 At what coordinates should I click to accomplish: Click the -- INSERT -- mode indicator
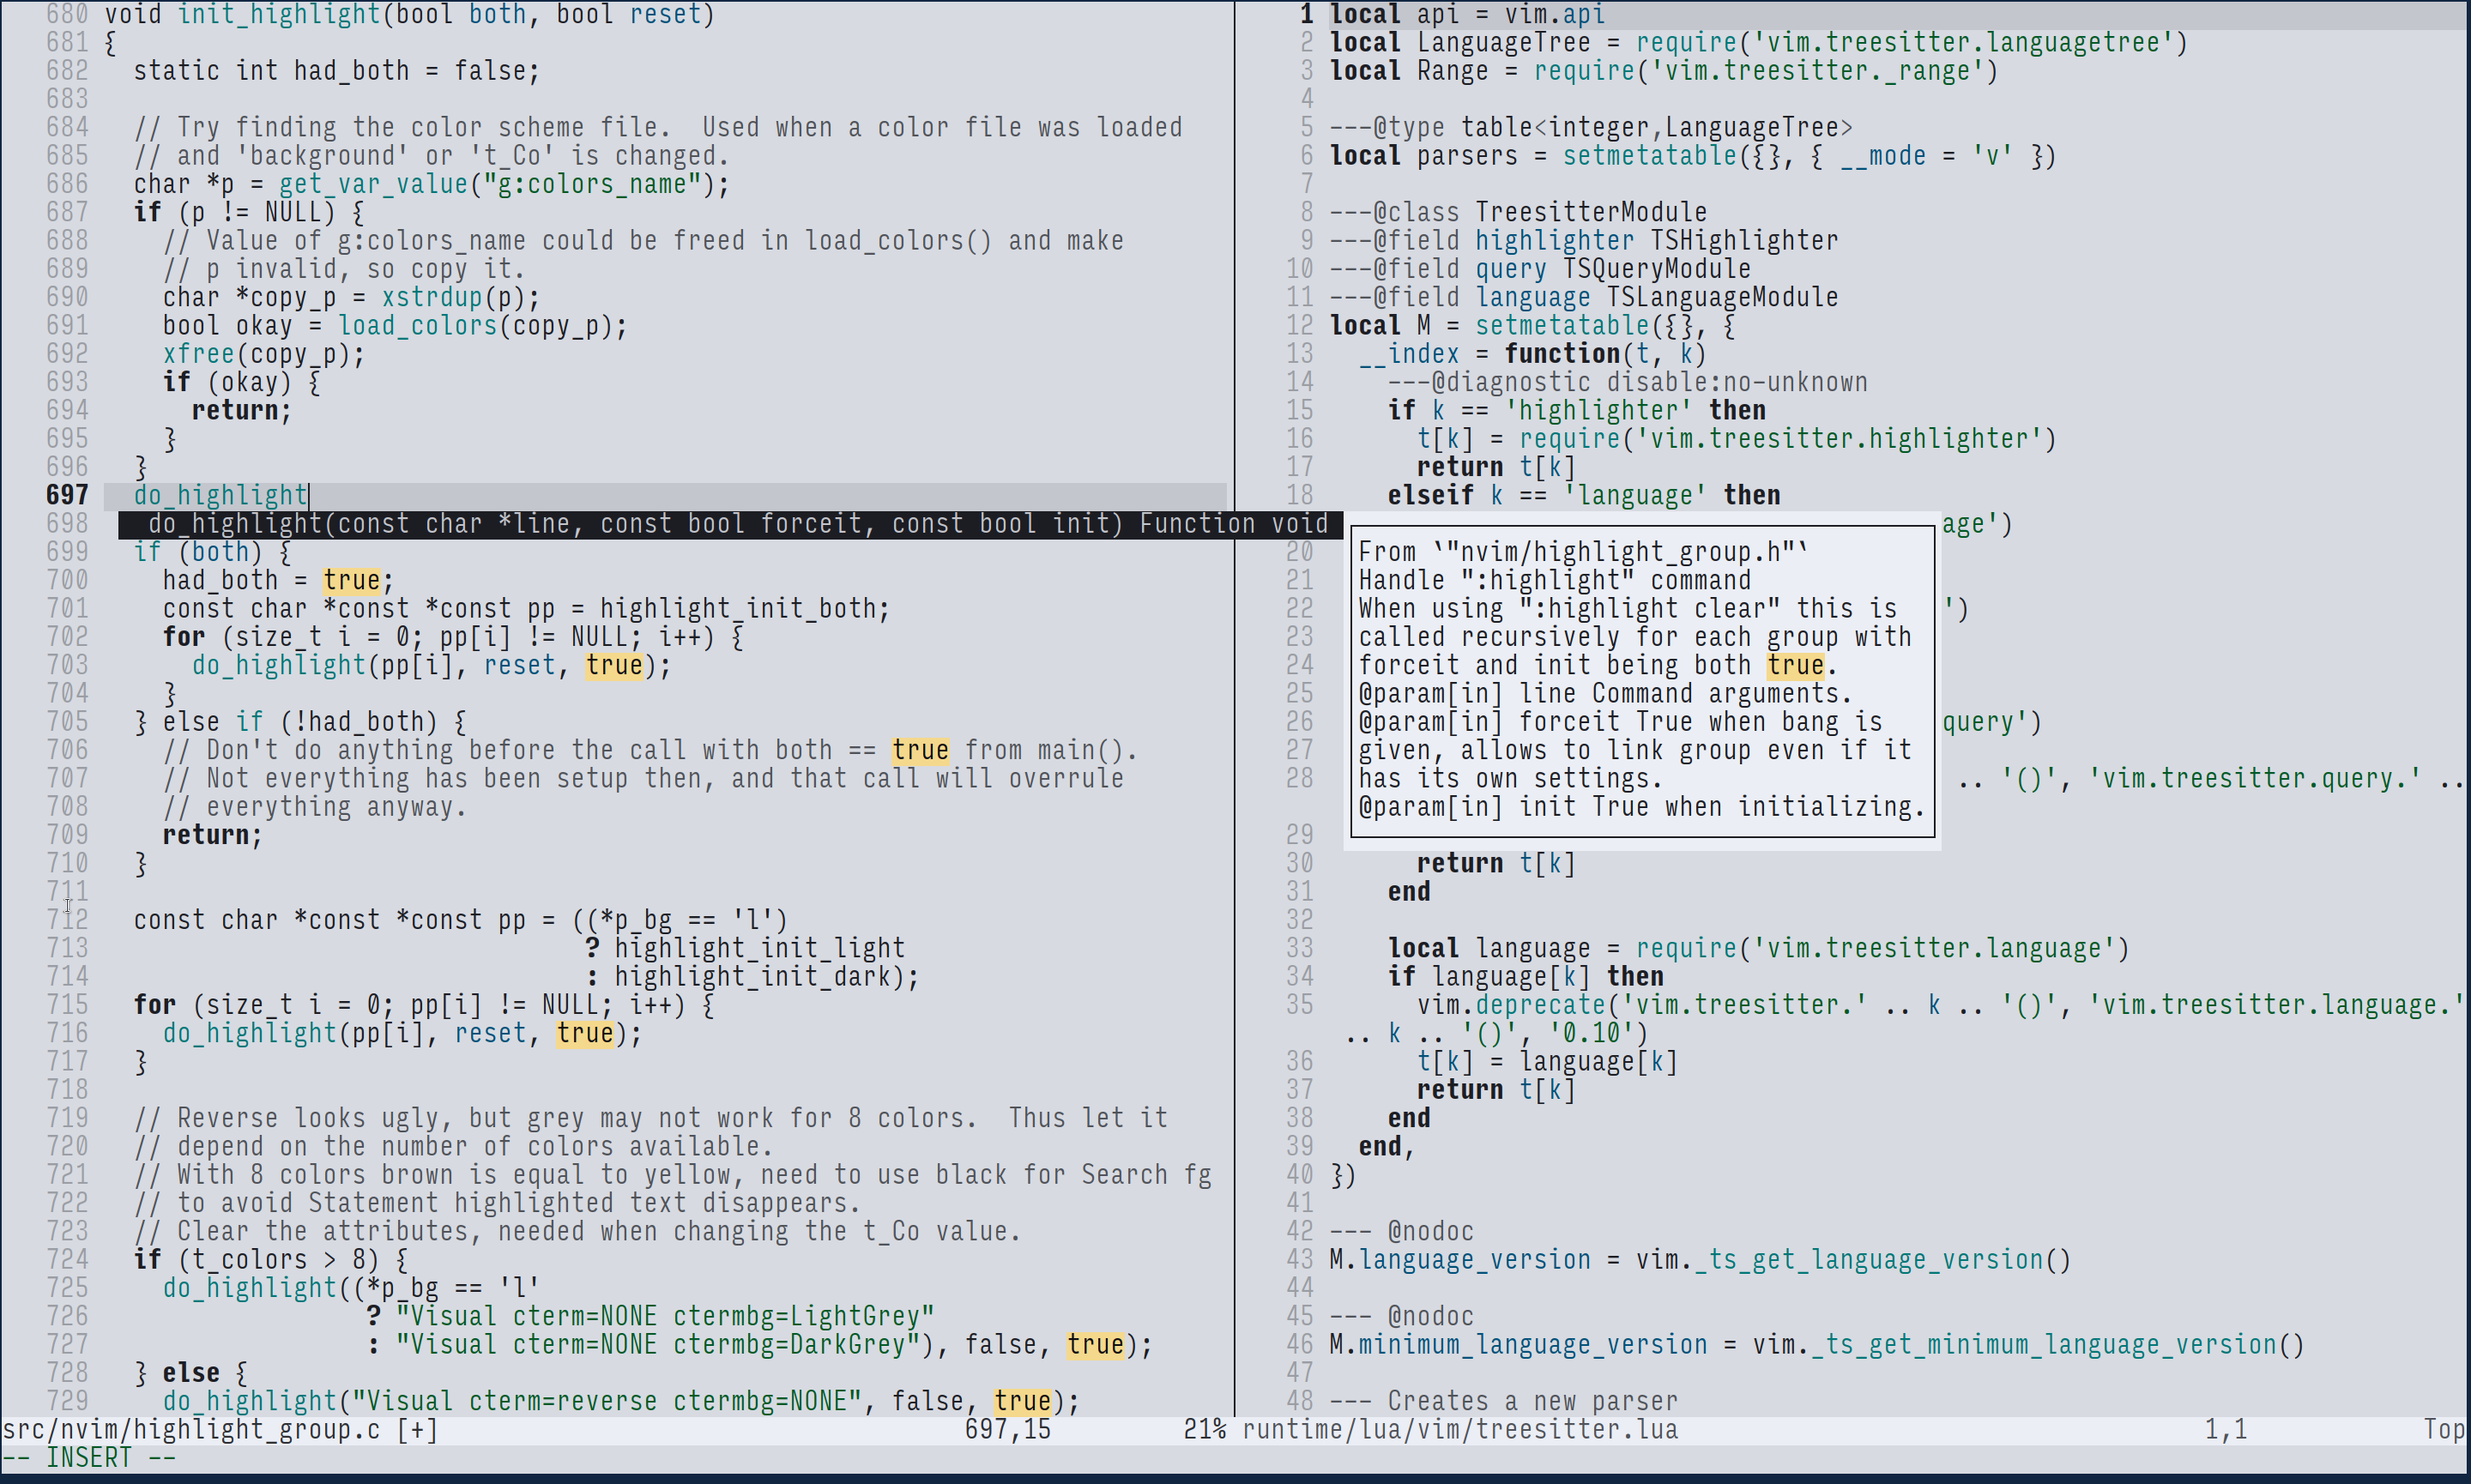click(90, 1458)
